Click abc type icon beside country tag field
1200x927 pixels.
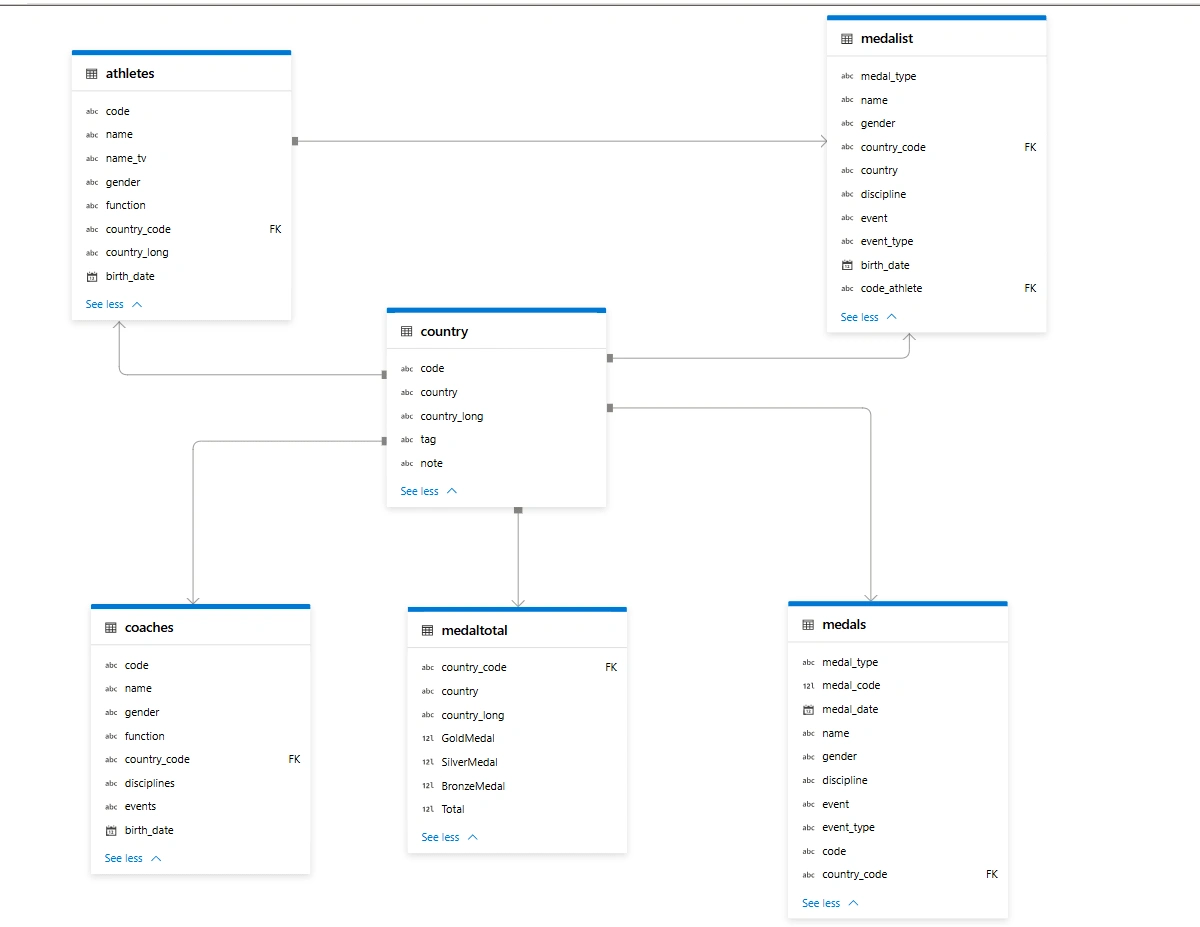(407, 440)
